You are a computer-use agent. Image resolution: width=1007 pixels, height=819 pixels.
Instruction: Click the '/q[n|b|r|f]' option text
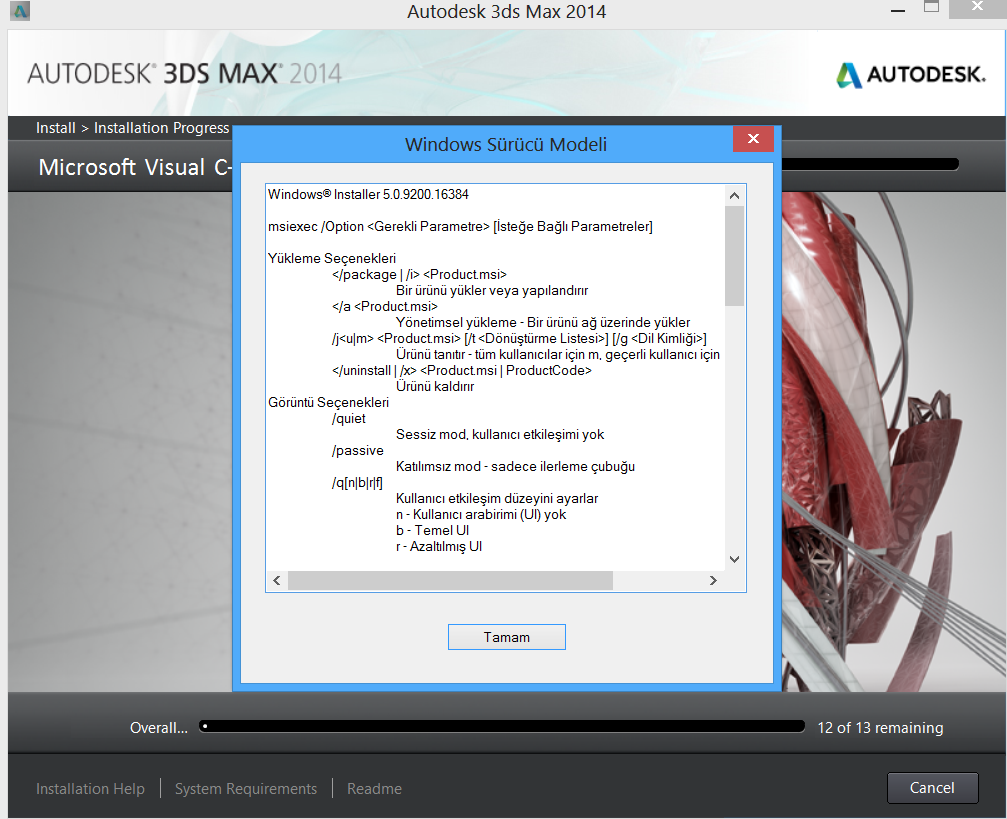[357, 482]
